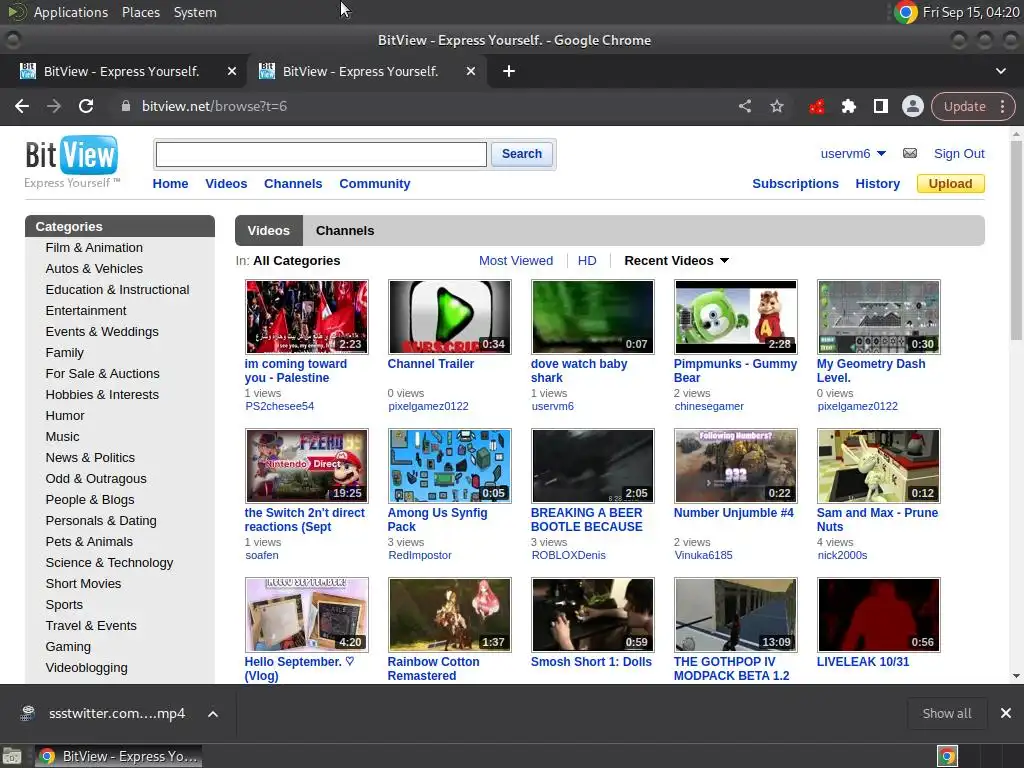
Task: Open Chrome's three-dot menu
Action: point(1002,106)
